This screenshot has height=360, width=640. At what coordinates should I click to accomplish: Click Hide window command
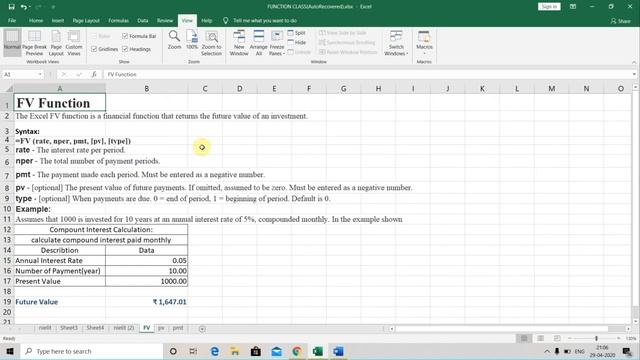click(x=297, y=42)
